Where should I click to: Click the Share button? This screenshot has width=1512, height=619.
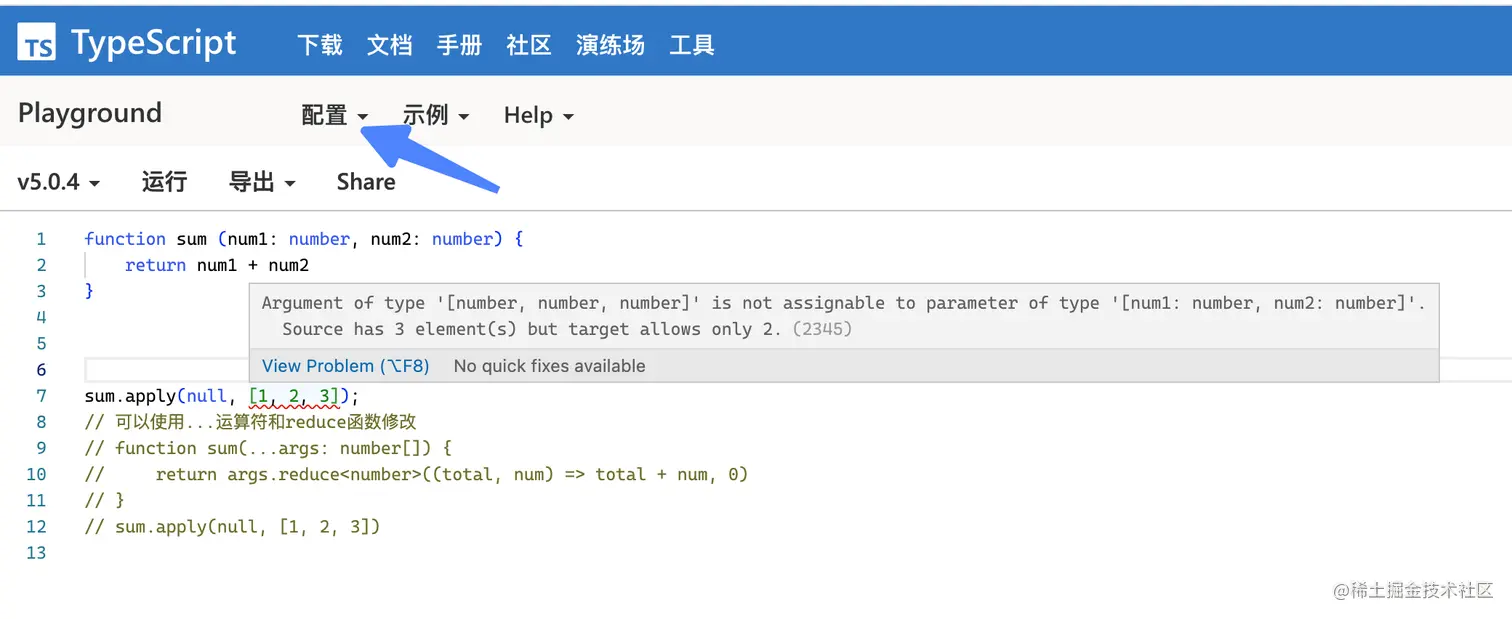pos(366,182)
